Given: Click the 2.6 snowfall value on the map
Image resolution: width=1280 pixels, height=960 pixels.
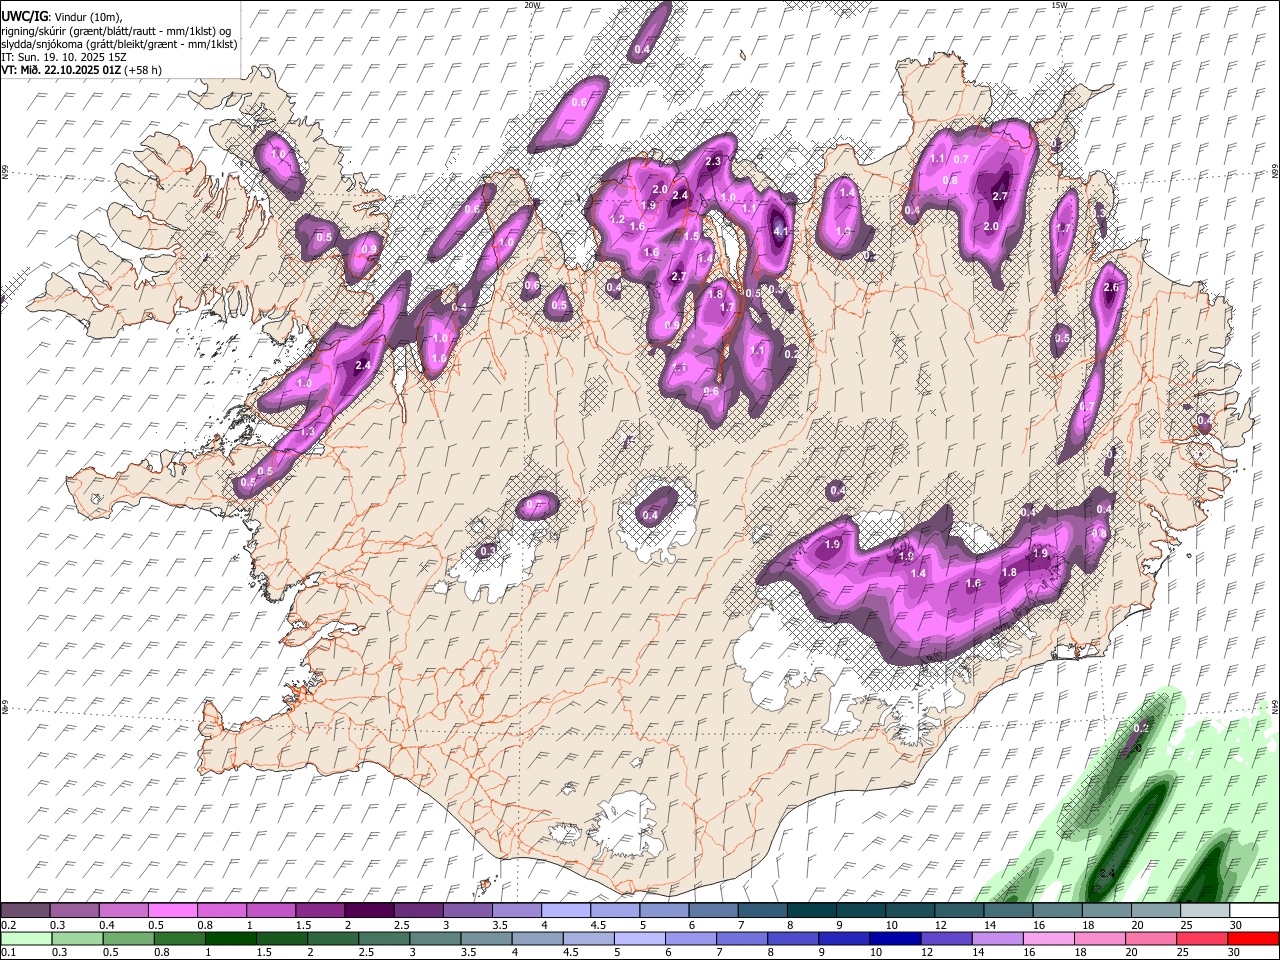Looking at the screenshot, I should coord(1110,288).
